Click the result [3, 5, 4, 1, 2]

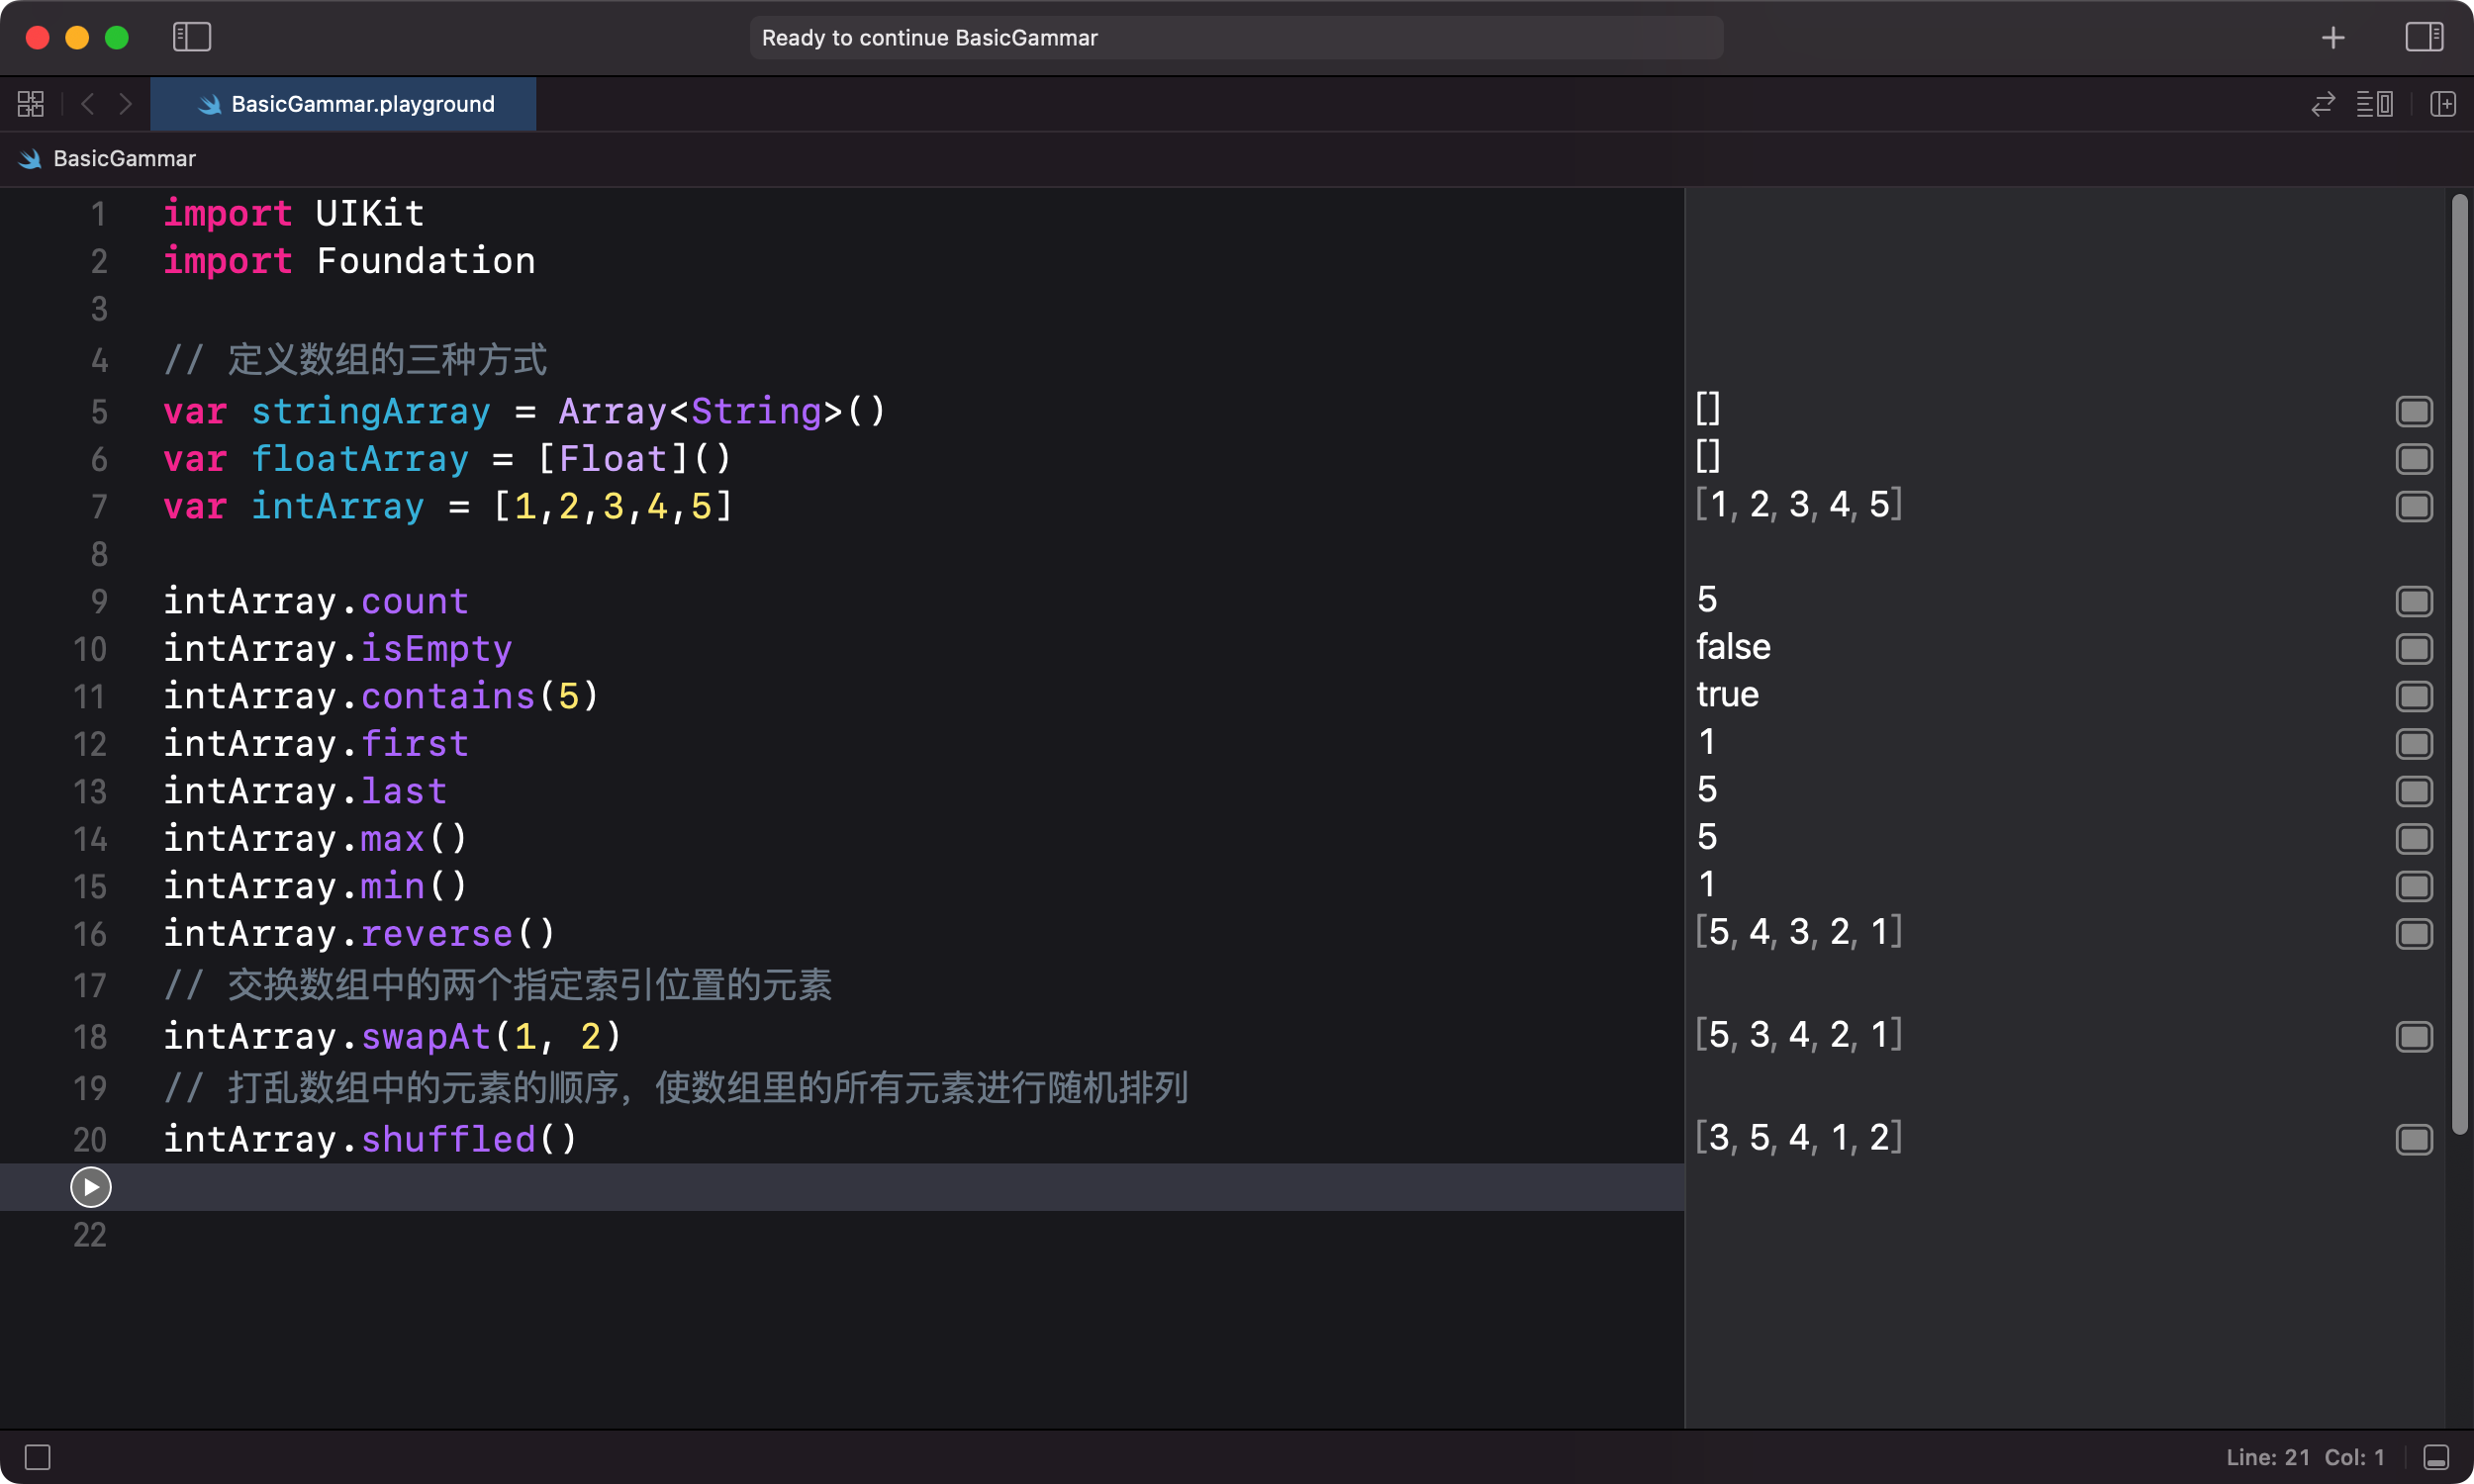coord(1799,1137)
